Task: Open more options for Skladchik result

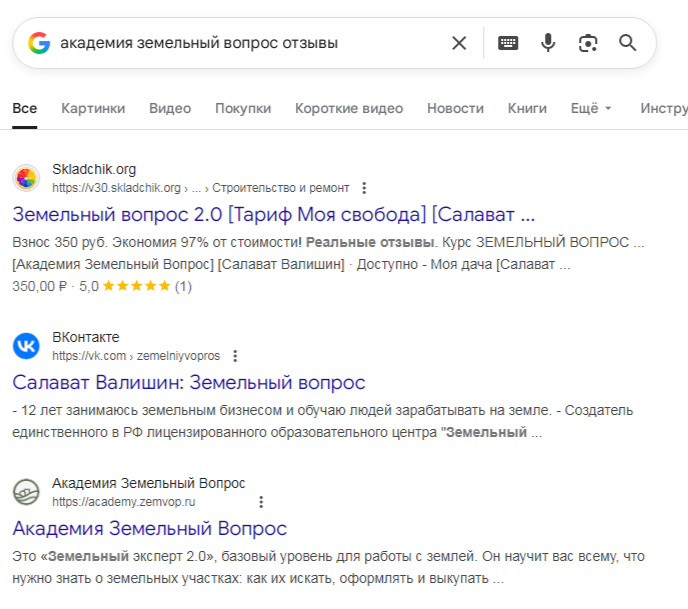Action: click(364, 188)
